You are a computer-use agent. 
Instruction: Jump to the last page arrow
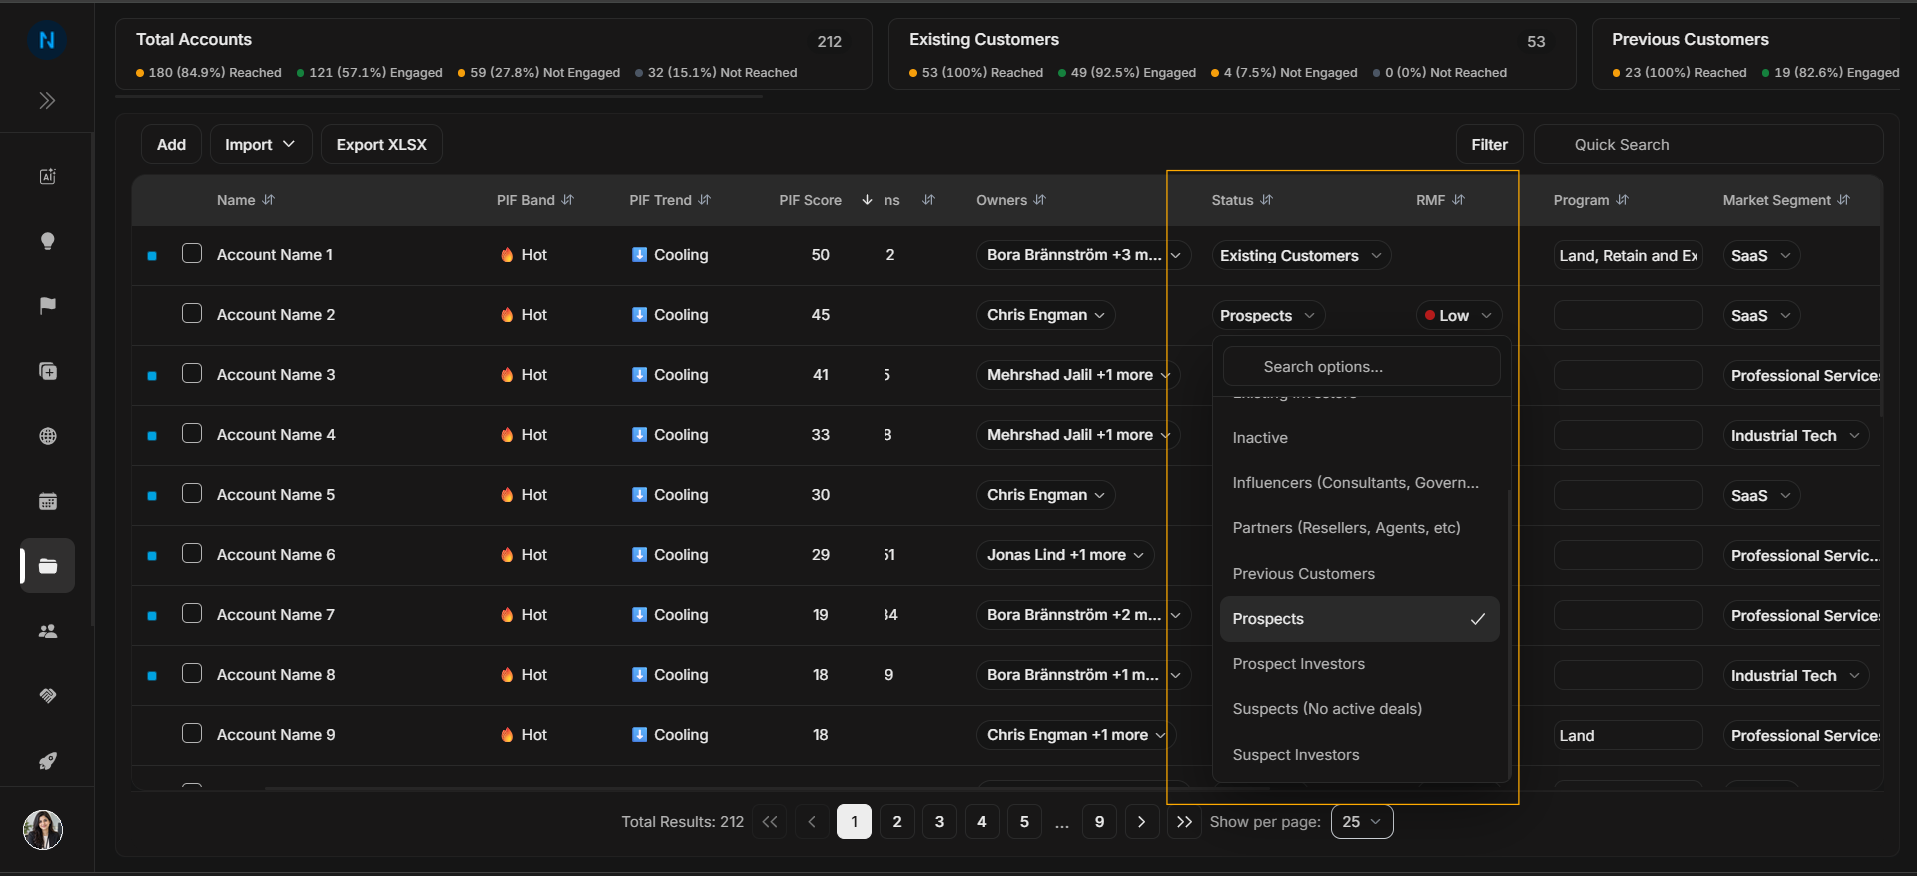1184,822
